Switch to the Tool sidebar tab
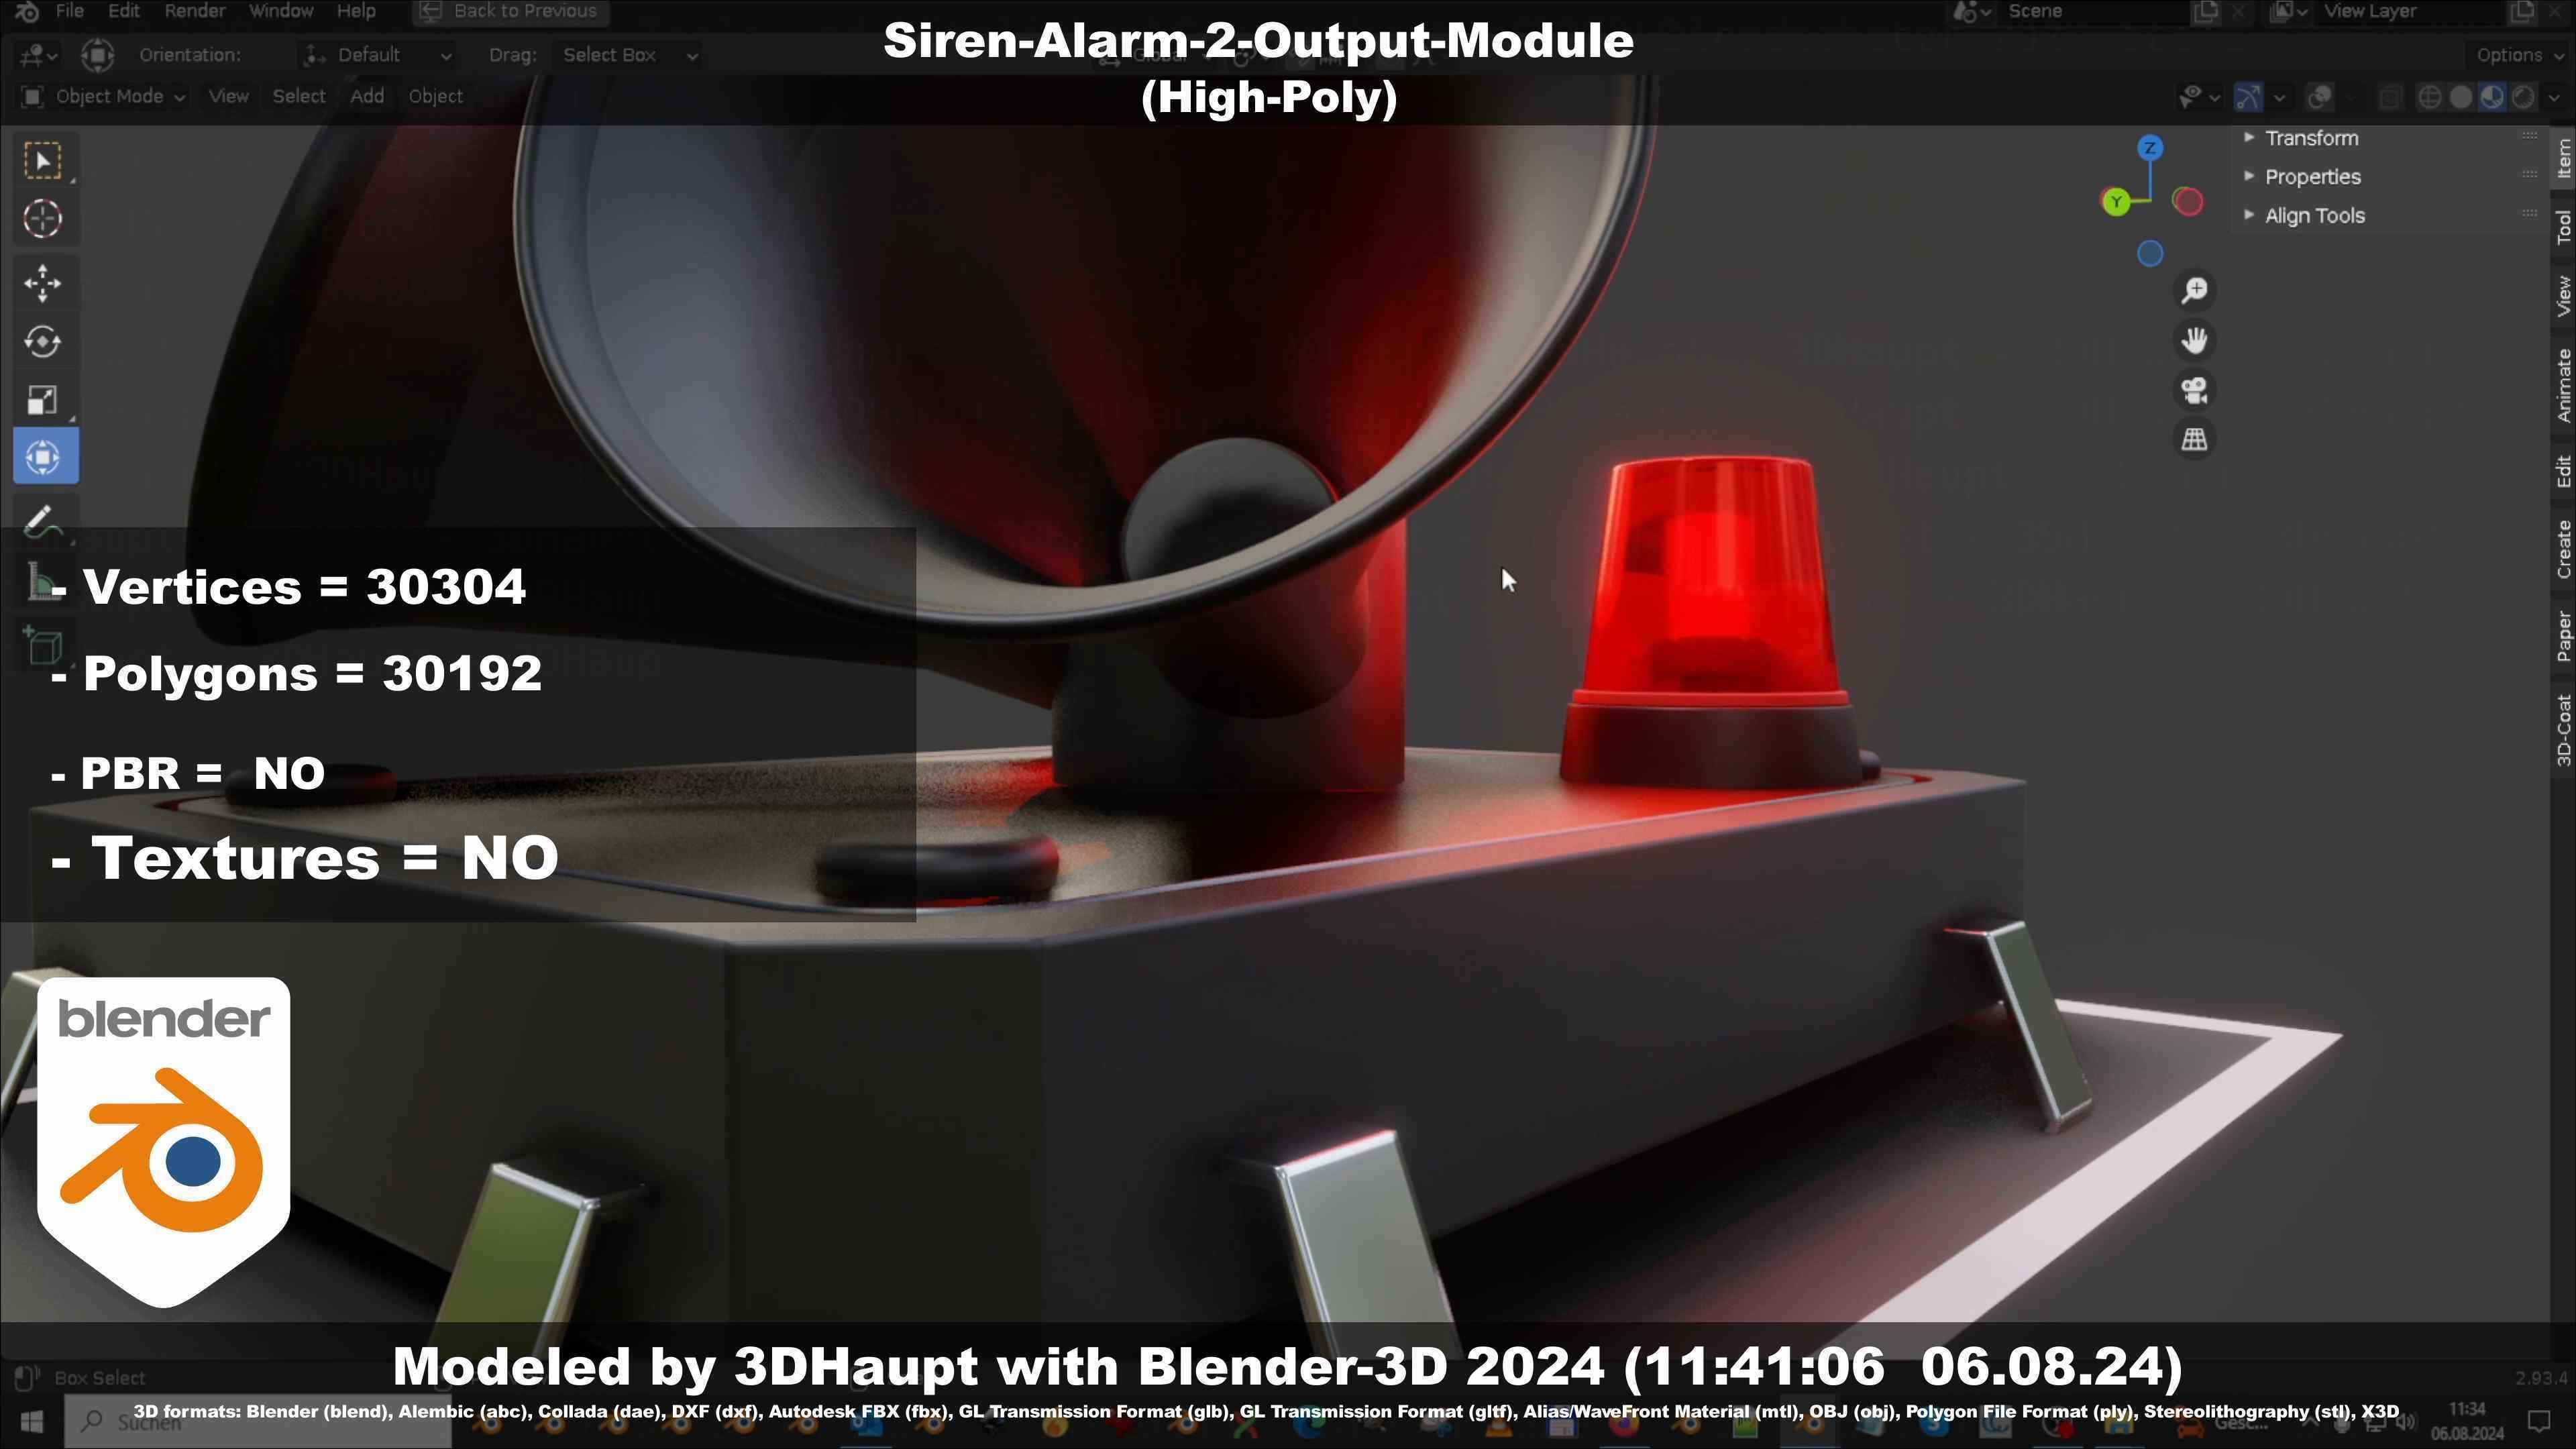 click(2564, 227)
